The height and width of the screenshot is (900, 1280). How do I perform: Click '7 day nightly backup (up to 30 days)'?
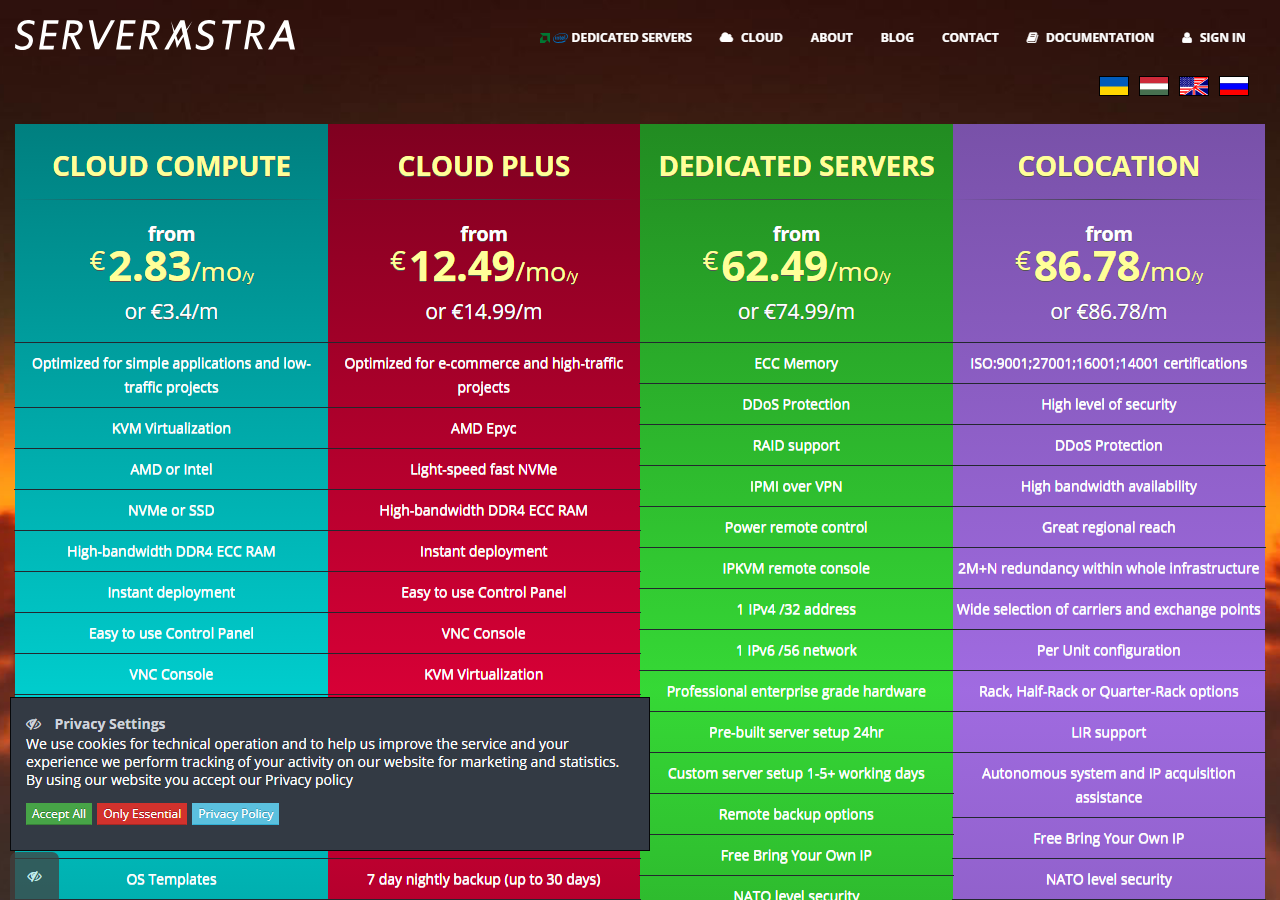pyautogui.click(x=484, y=879)
